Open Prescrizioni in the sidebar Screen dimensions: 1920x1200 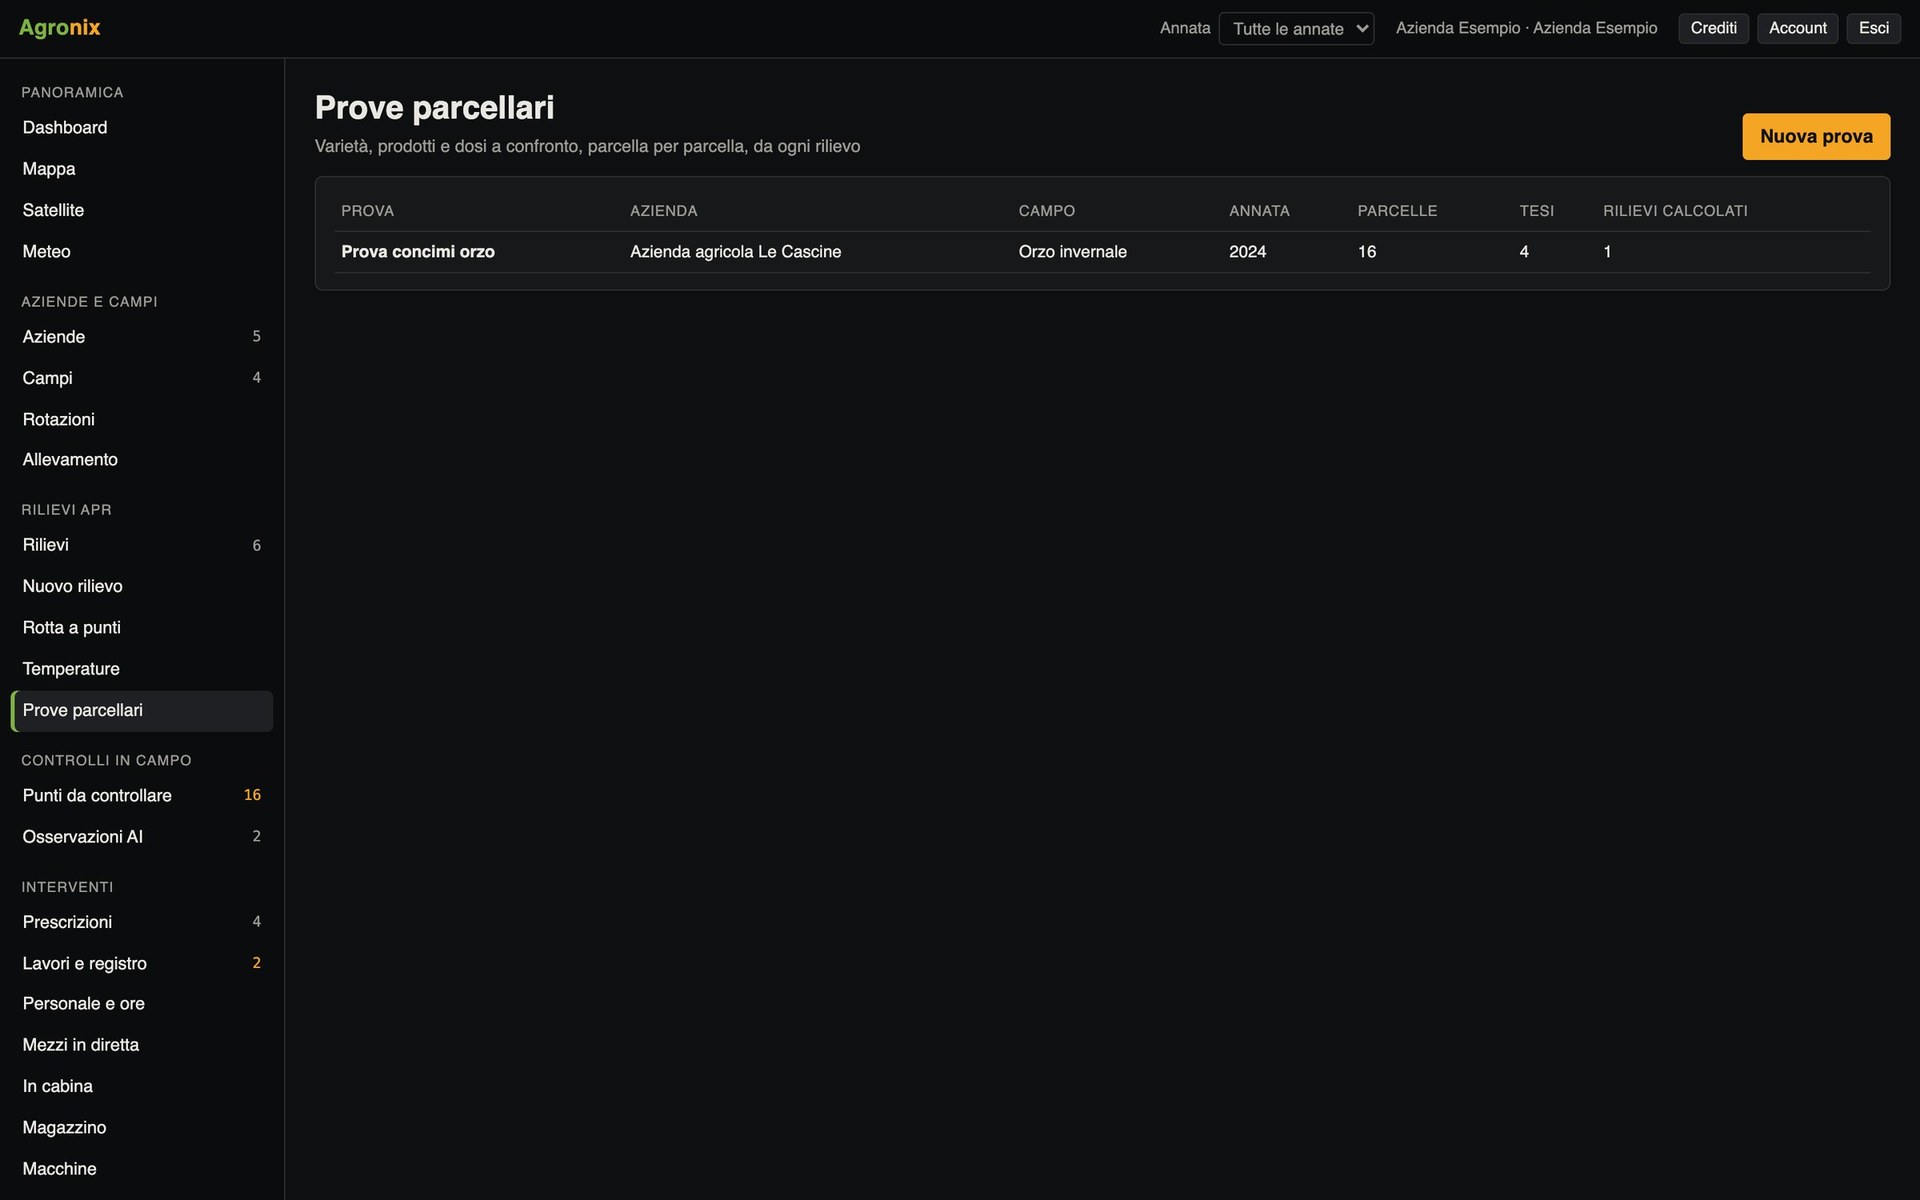pos(142,922)
